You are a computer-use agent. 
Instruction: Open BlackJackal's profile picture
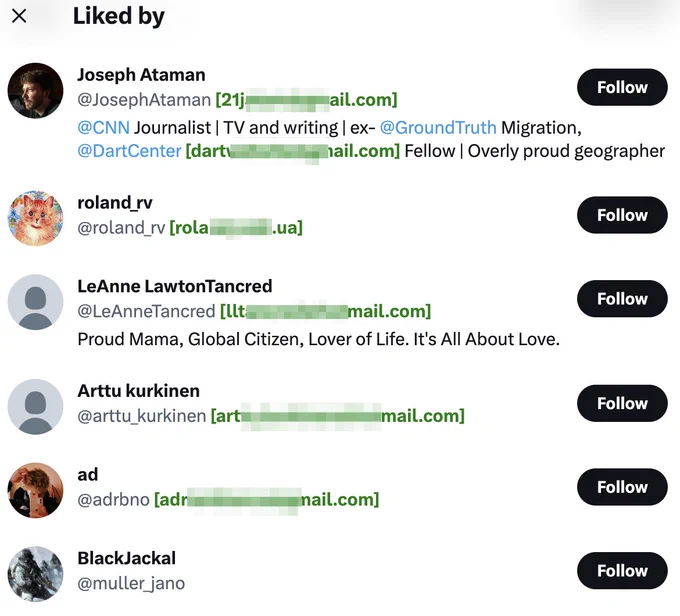(x=36, y=574)
